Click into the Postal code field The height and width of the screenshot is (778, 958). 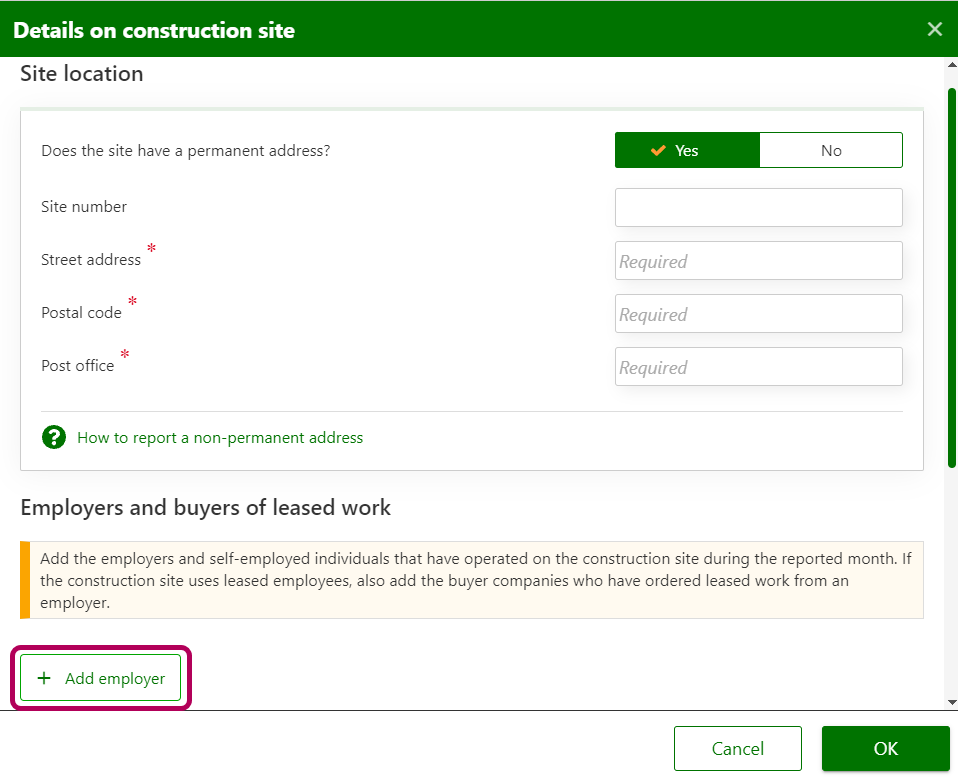click(x=758, y=313)
